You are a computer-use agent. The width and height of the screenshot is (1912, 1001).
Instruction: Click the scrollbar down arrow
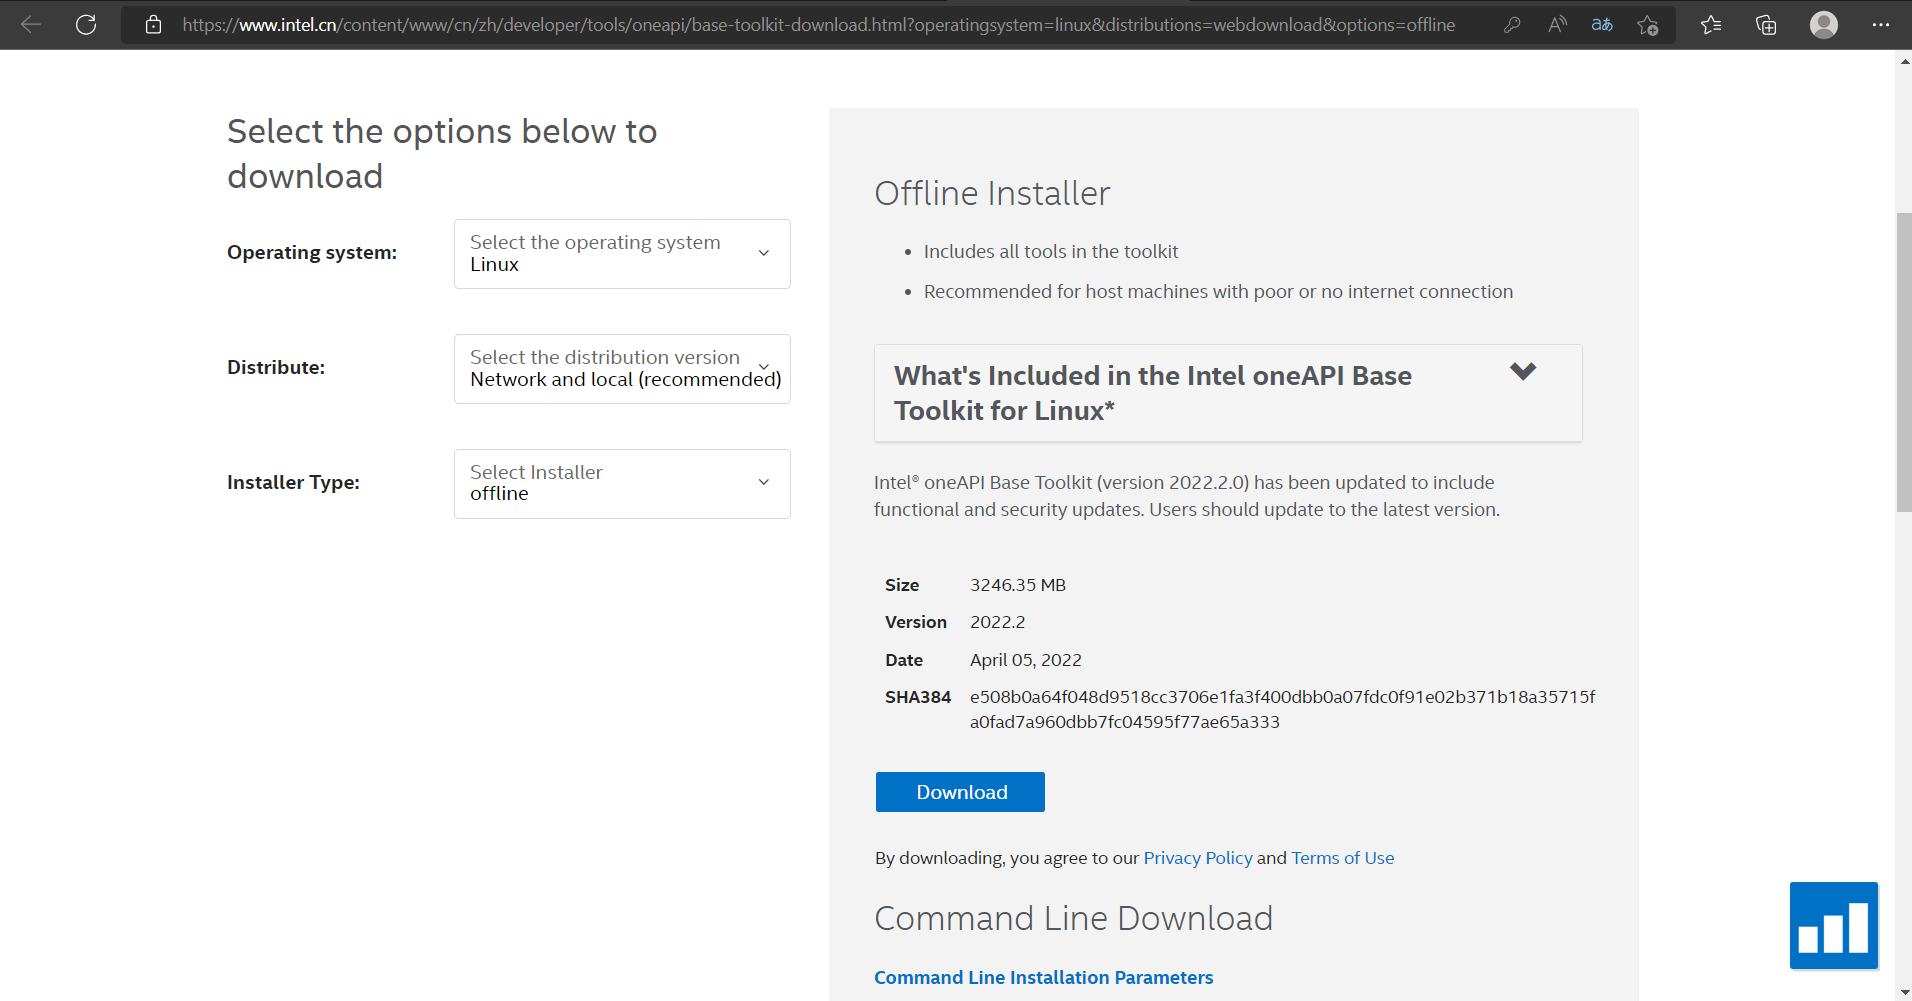tap(1904, 992)
